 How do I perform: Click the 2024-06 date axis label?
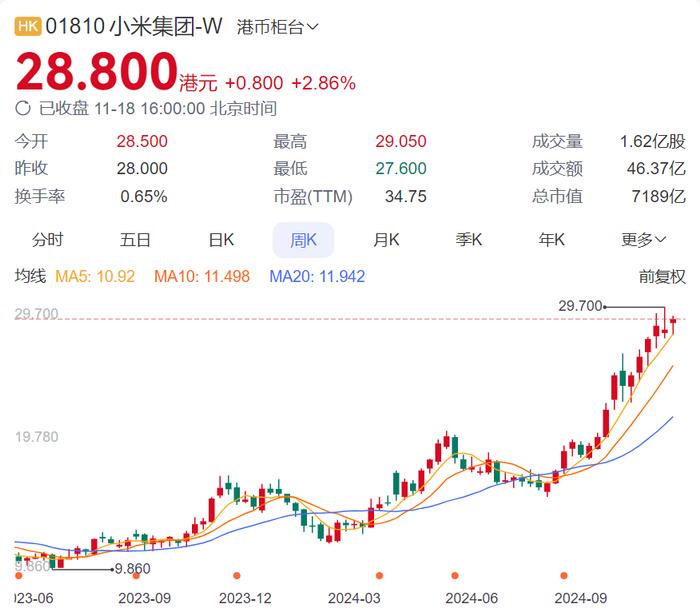471,599
